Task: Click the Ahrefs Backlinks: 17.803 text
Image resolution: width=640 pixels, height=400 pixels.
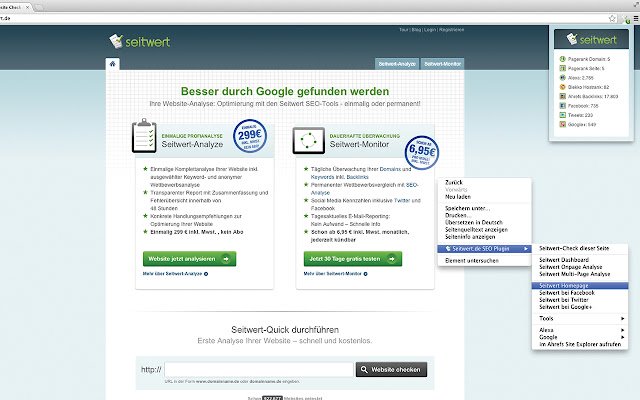Action: tap(593, 97)
